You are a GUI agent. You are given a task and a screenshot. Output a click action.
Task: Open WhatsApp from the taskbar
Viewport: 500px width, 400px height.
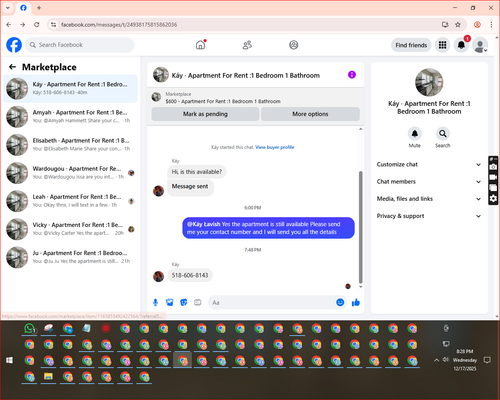pos(30,329)
